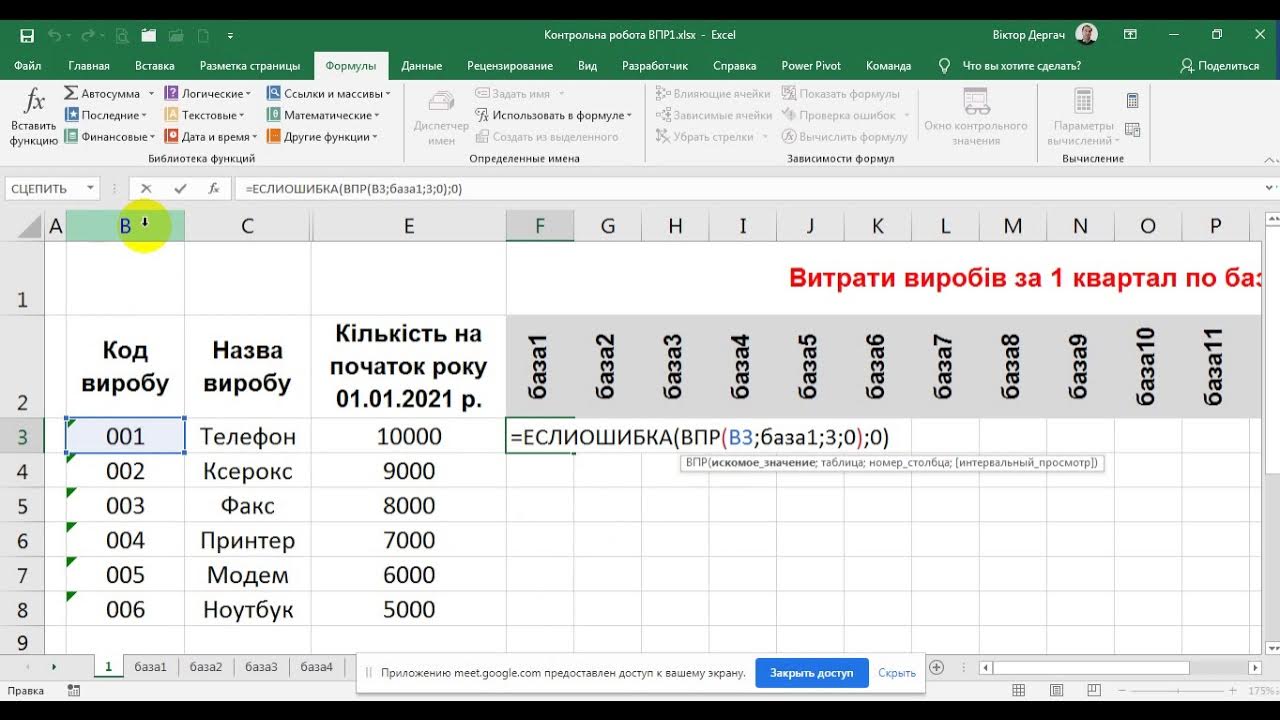Open Использовать в формуле dropdown
This screenshot has width=1280, height=720.
[553, 115]
